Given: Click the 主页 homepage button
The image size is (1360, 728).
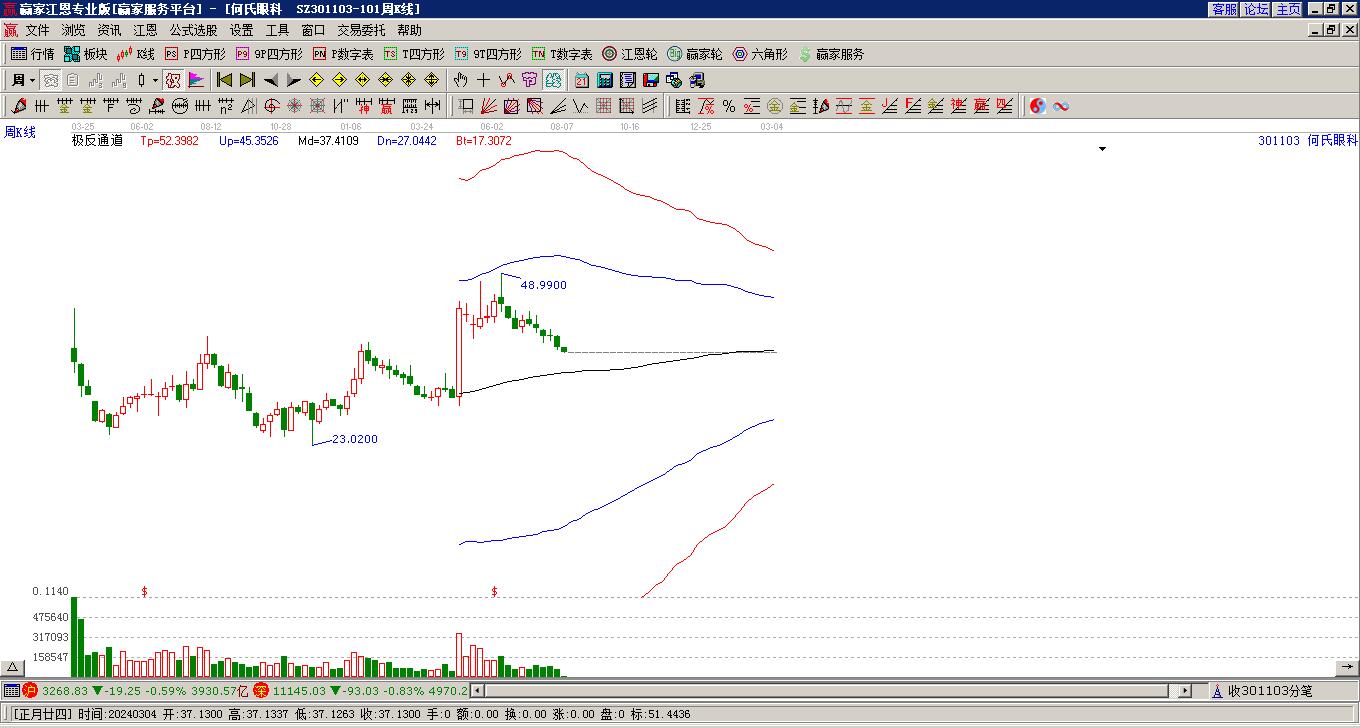Looking at the screenshot, I should tap(1288, 9).
